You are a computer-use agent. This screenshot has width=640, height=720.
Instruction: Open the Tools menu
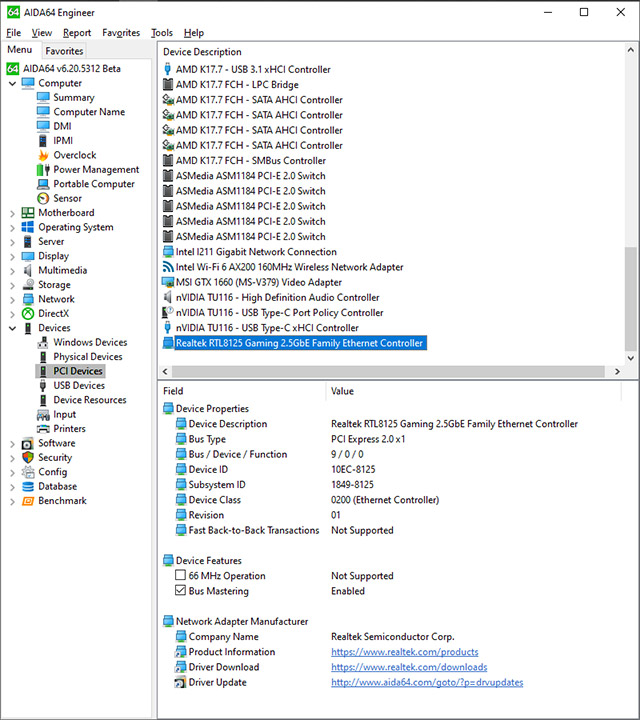[162, 33]
